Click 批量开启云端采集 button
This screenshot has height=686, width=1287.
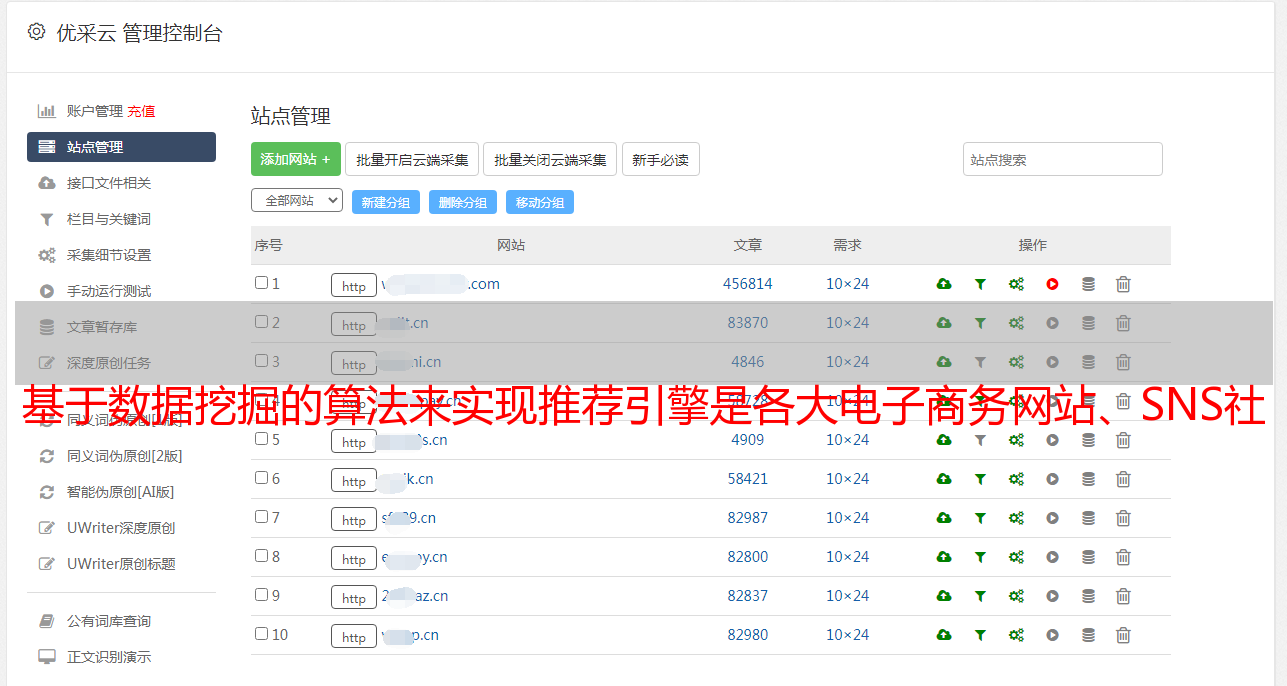tap(412, 159)
